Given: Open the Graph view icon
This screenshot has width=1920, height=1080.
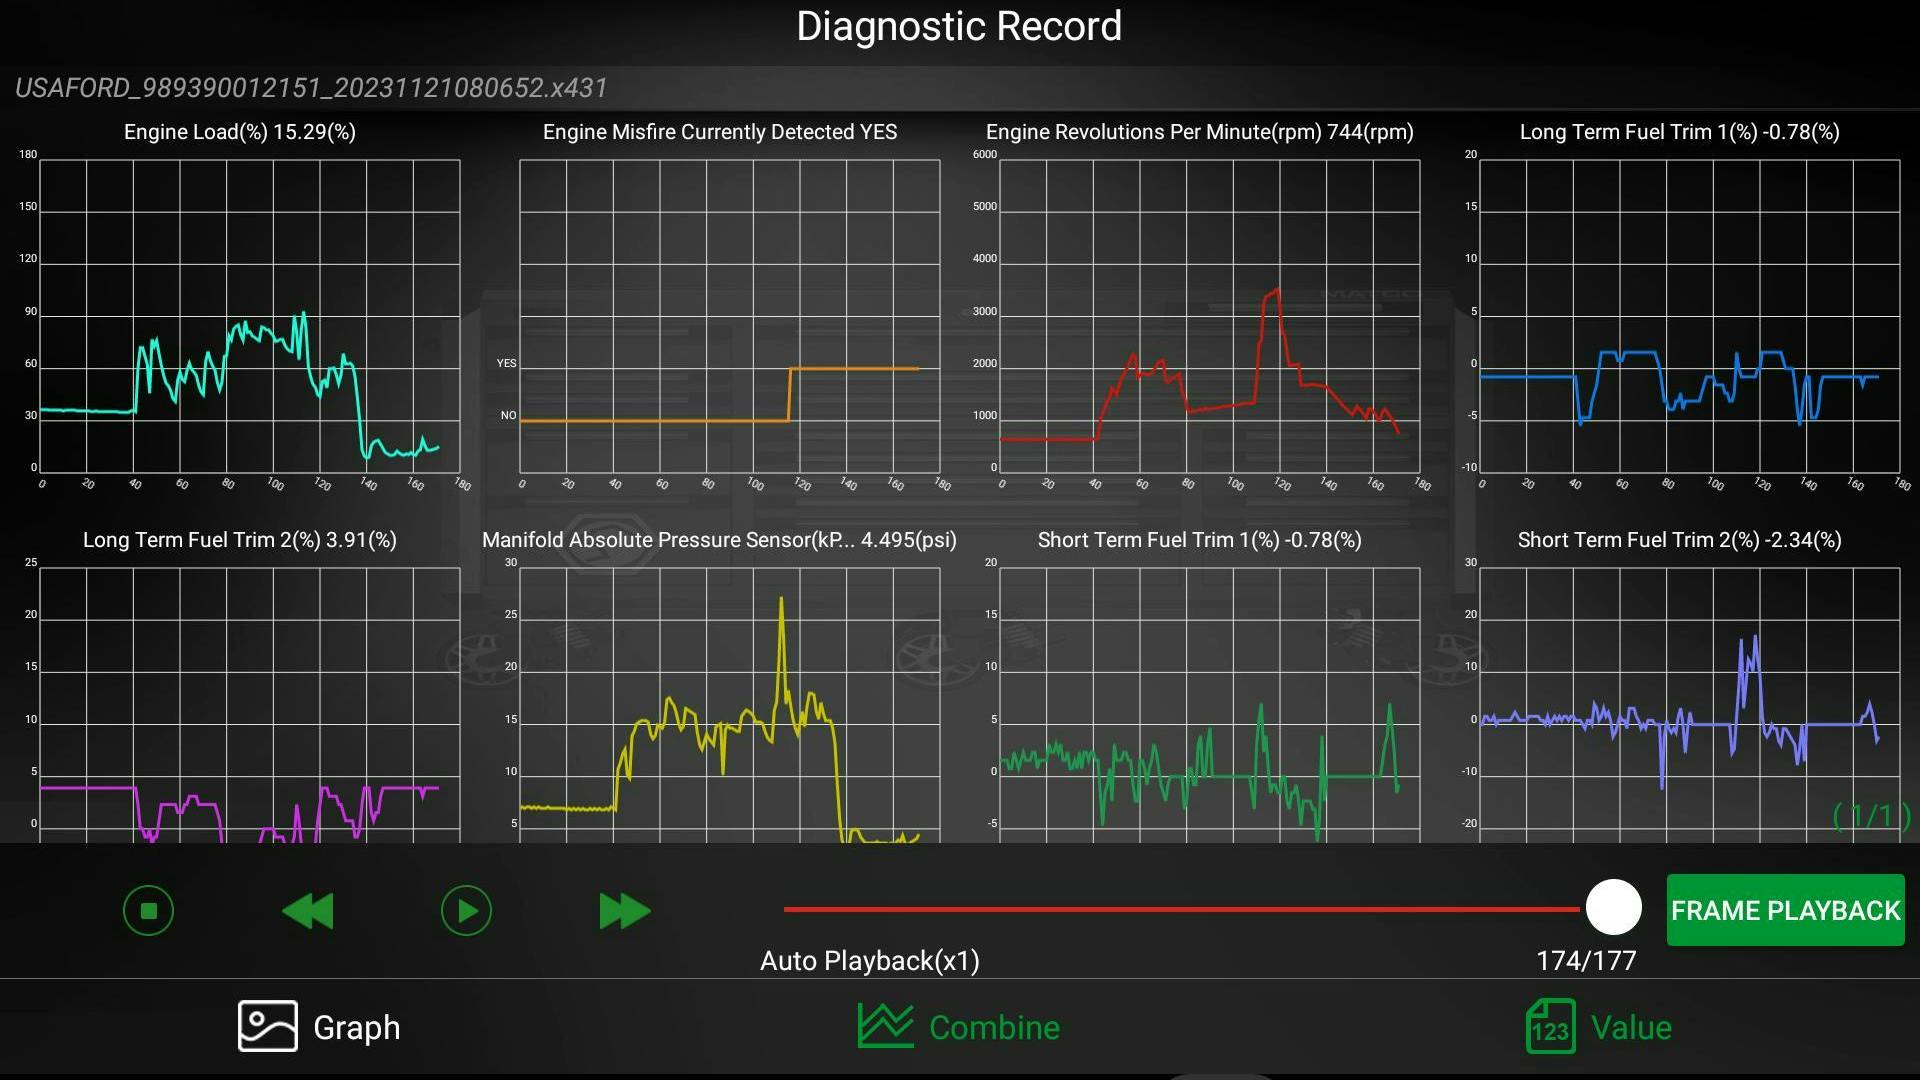Looking at the screenshot, I should coord(267,1026).
